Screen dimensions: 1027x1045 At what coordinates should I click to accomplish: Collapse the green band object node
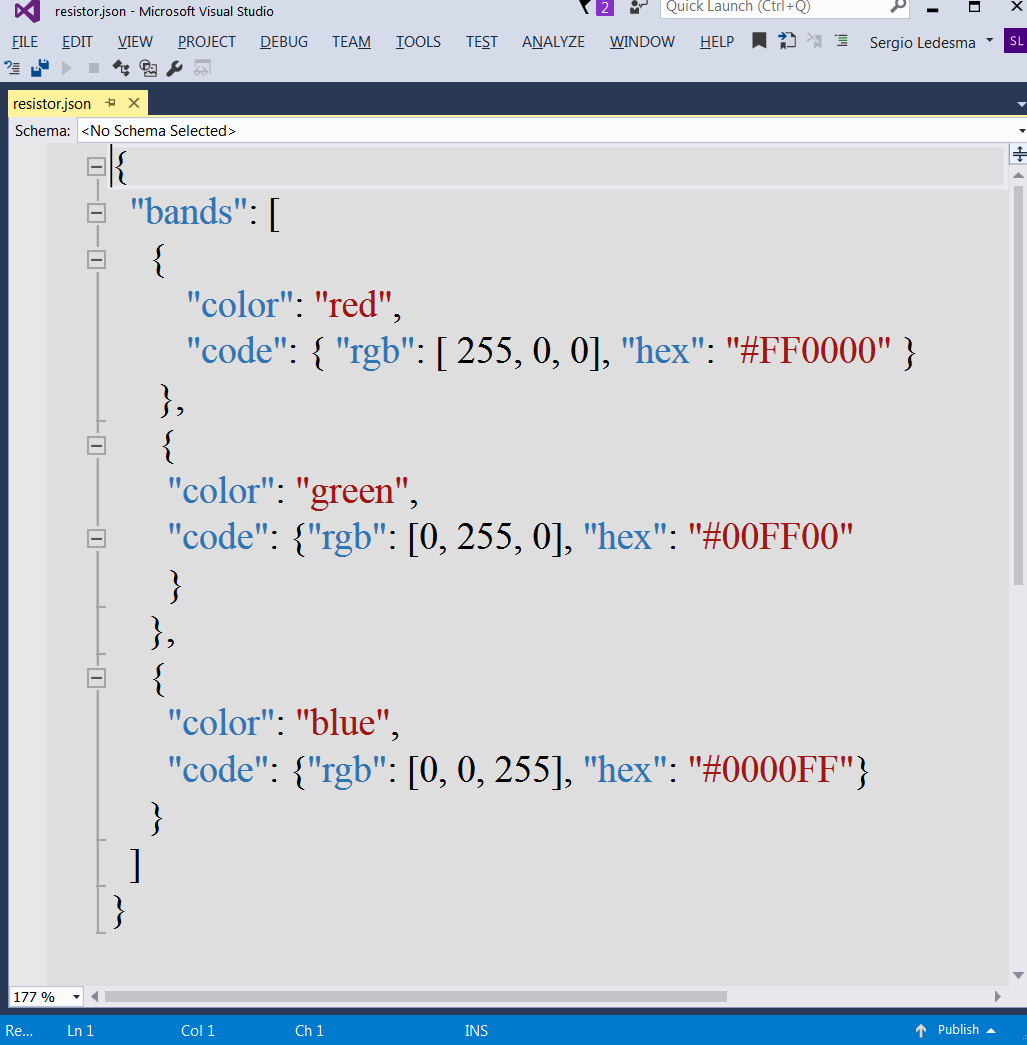point(97,446)
